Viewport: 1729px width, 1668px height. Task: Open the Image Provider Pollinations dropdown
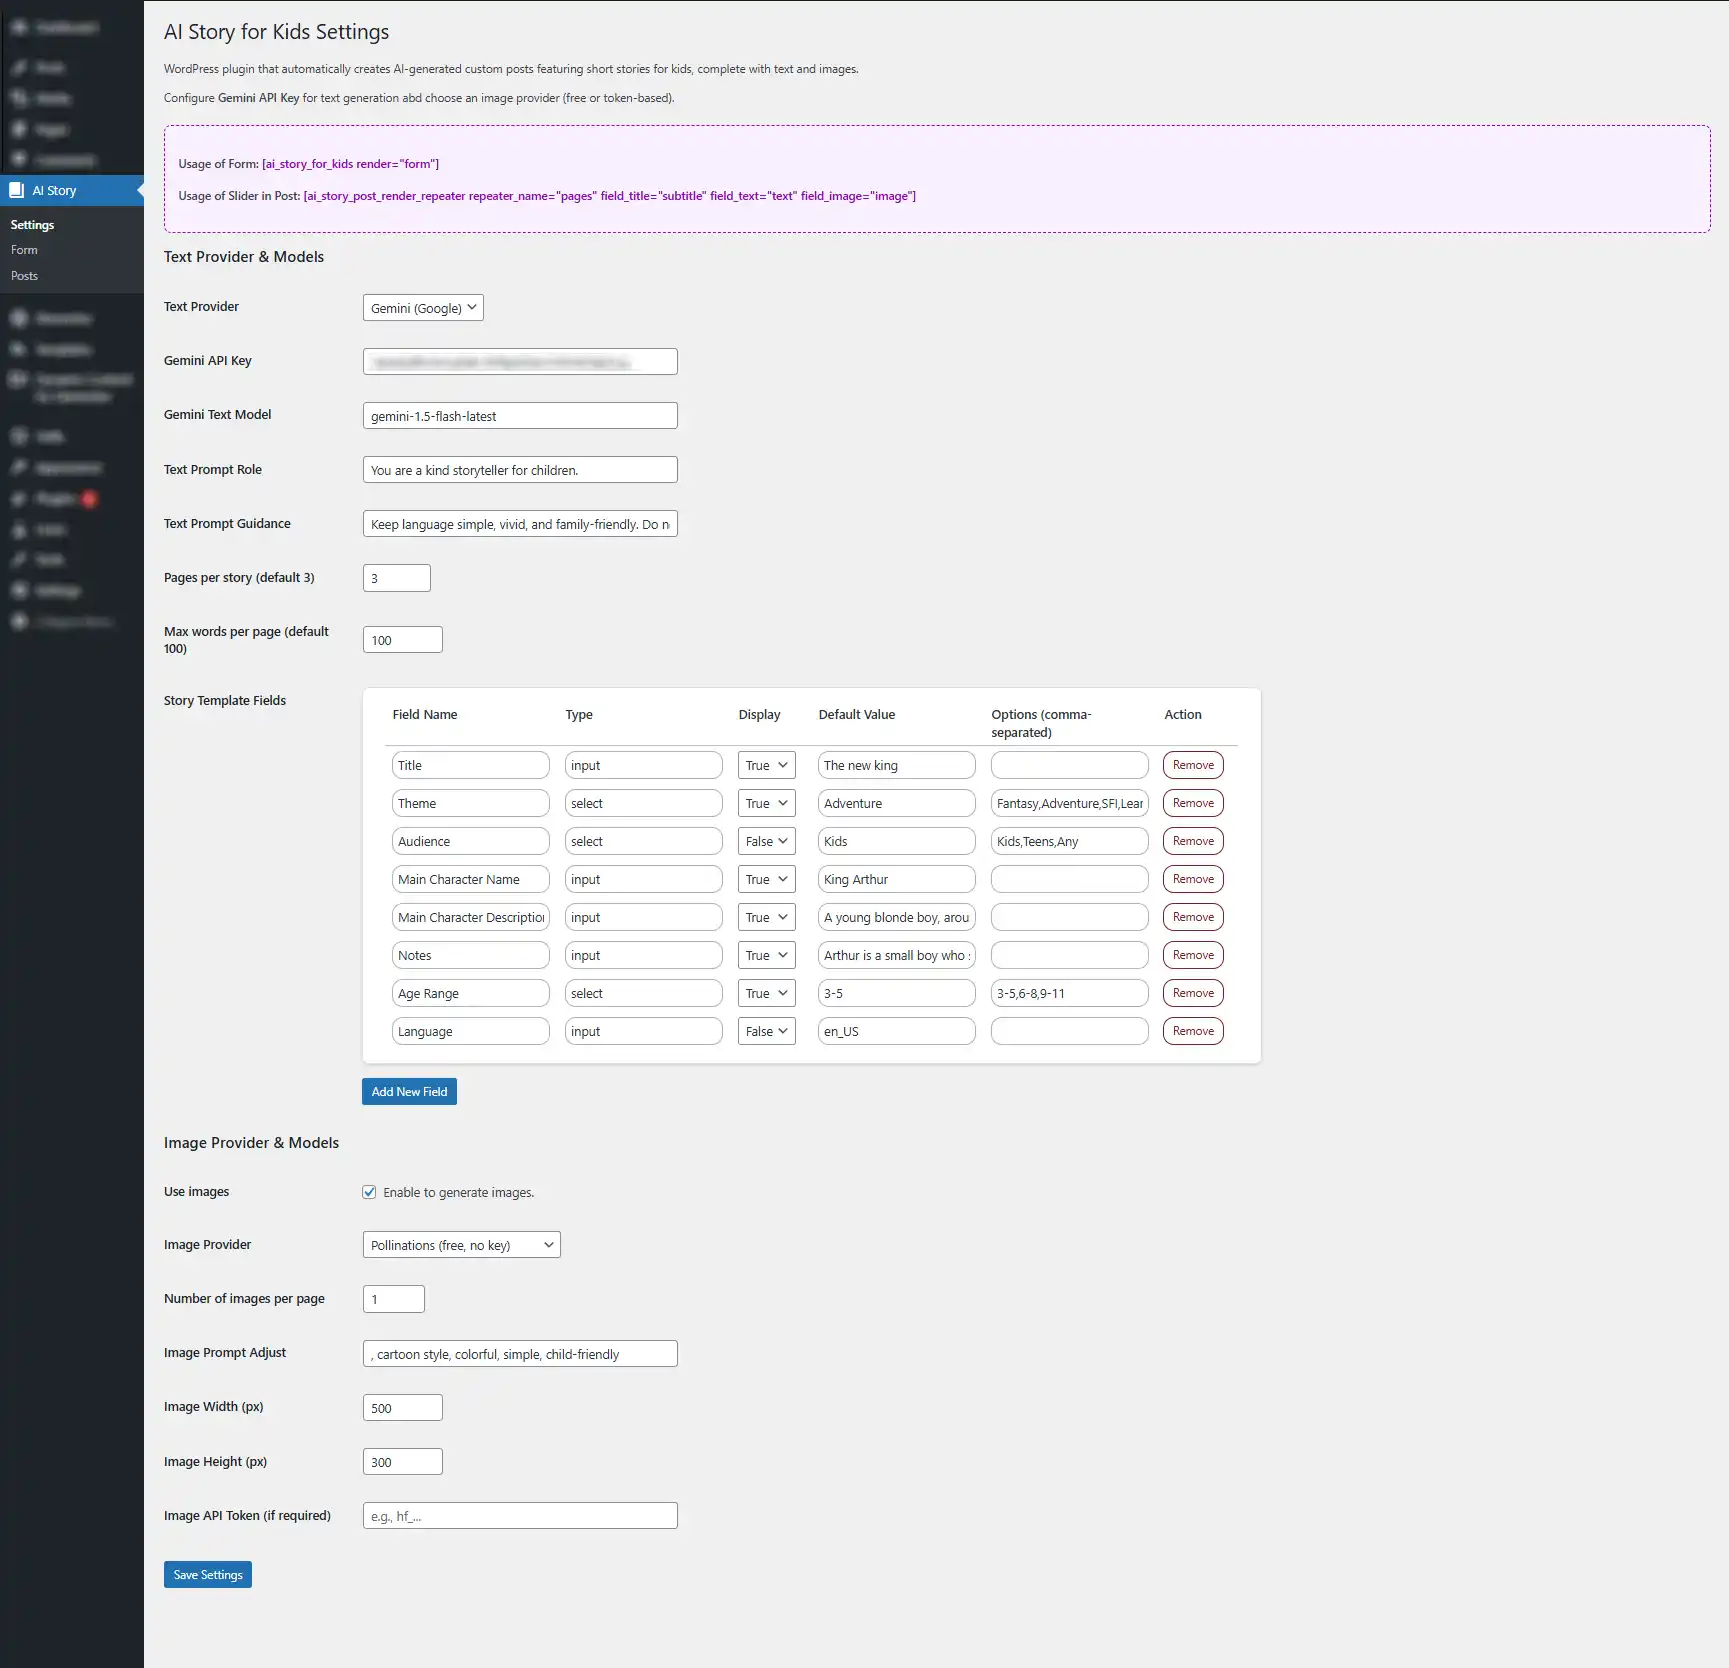461,1244
